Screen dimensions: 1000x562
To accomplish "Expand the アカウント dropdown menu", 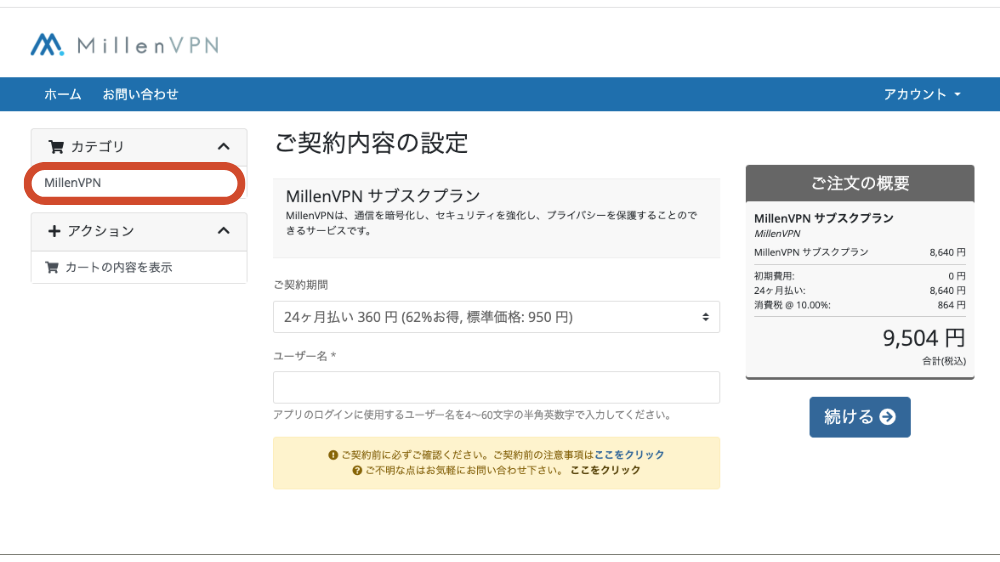I will coord(922,94).
